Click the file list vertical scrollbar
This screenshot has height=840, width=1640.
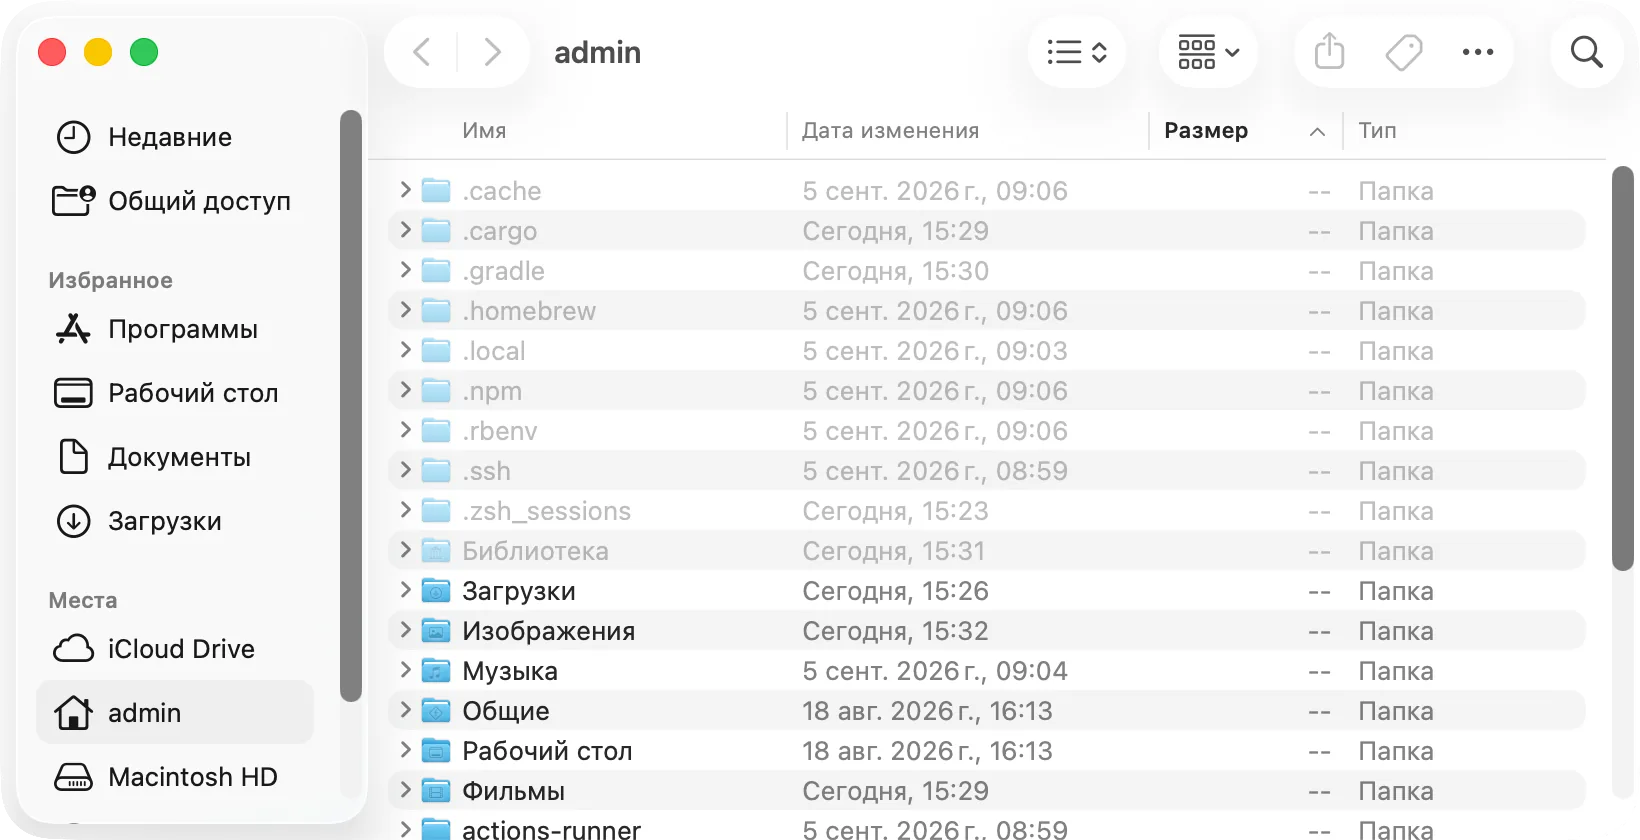1622,368
